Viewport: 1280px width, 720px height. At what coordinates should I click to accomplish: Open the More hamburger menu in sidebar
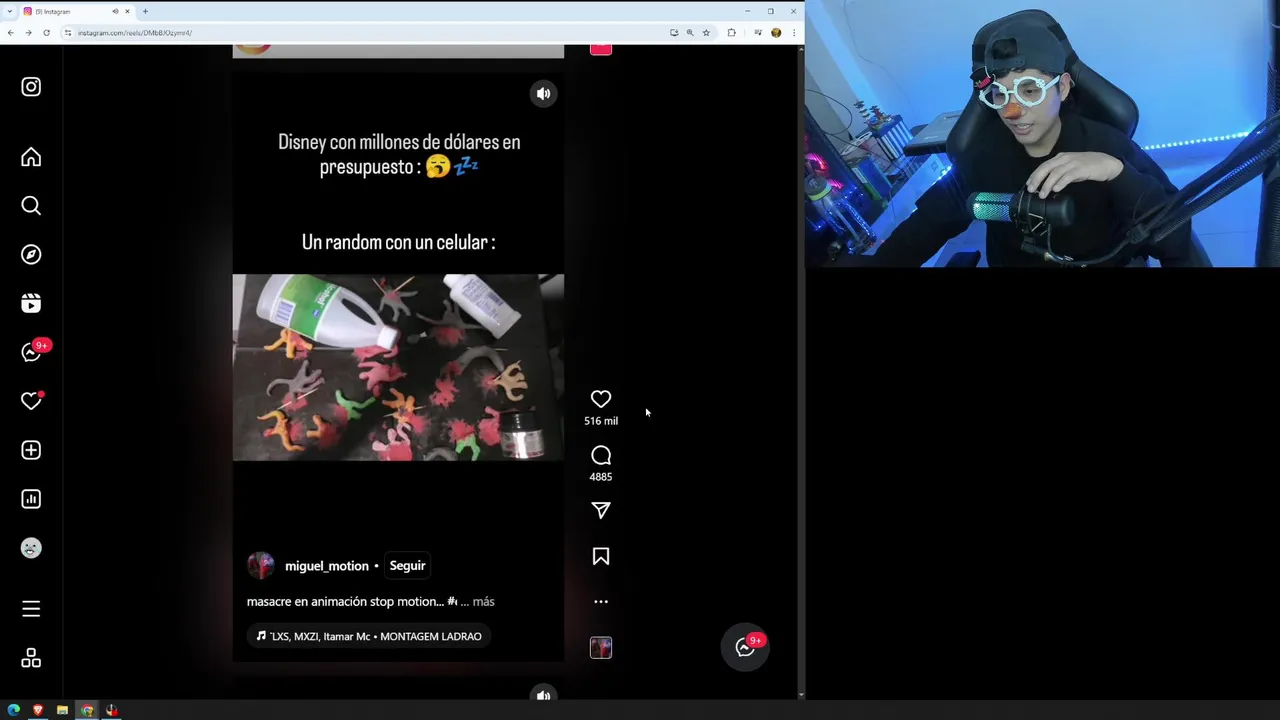[31, 609]
